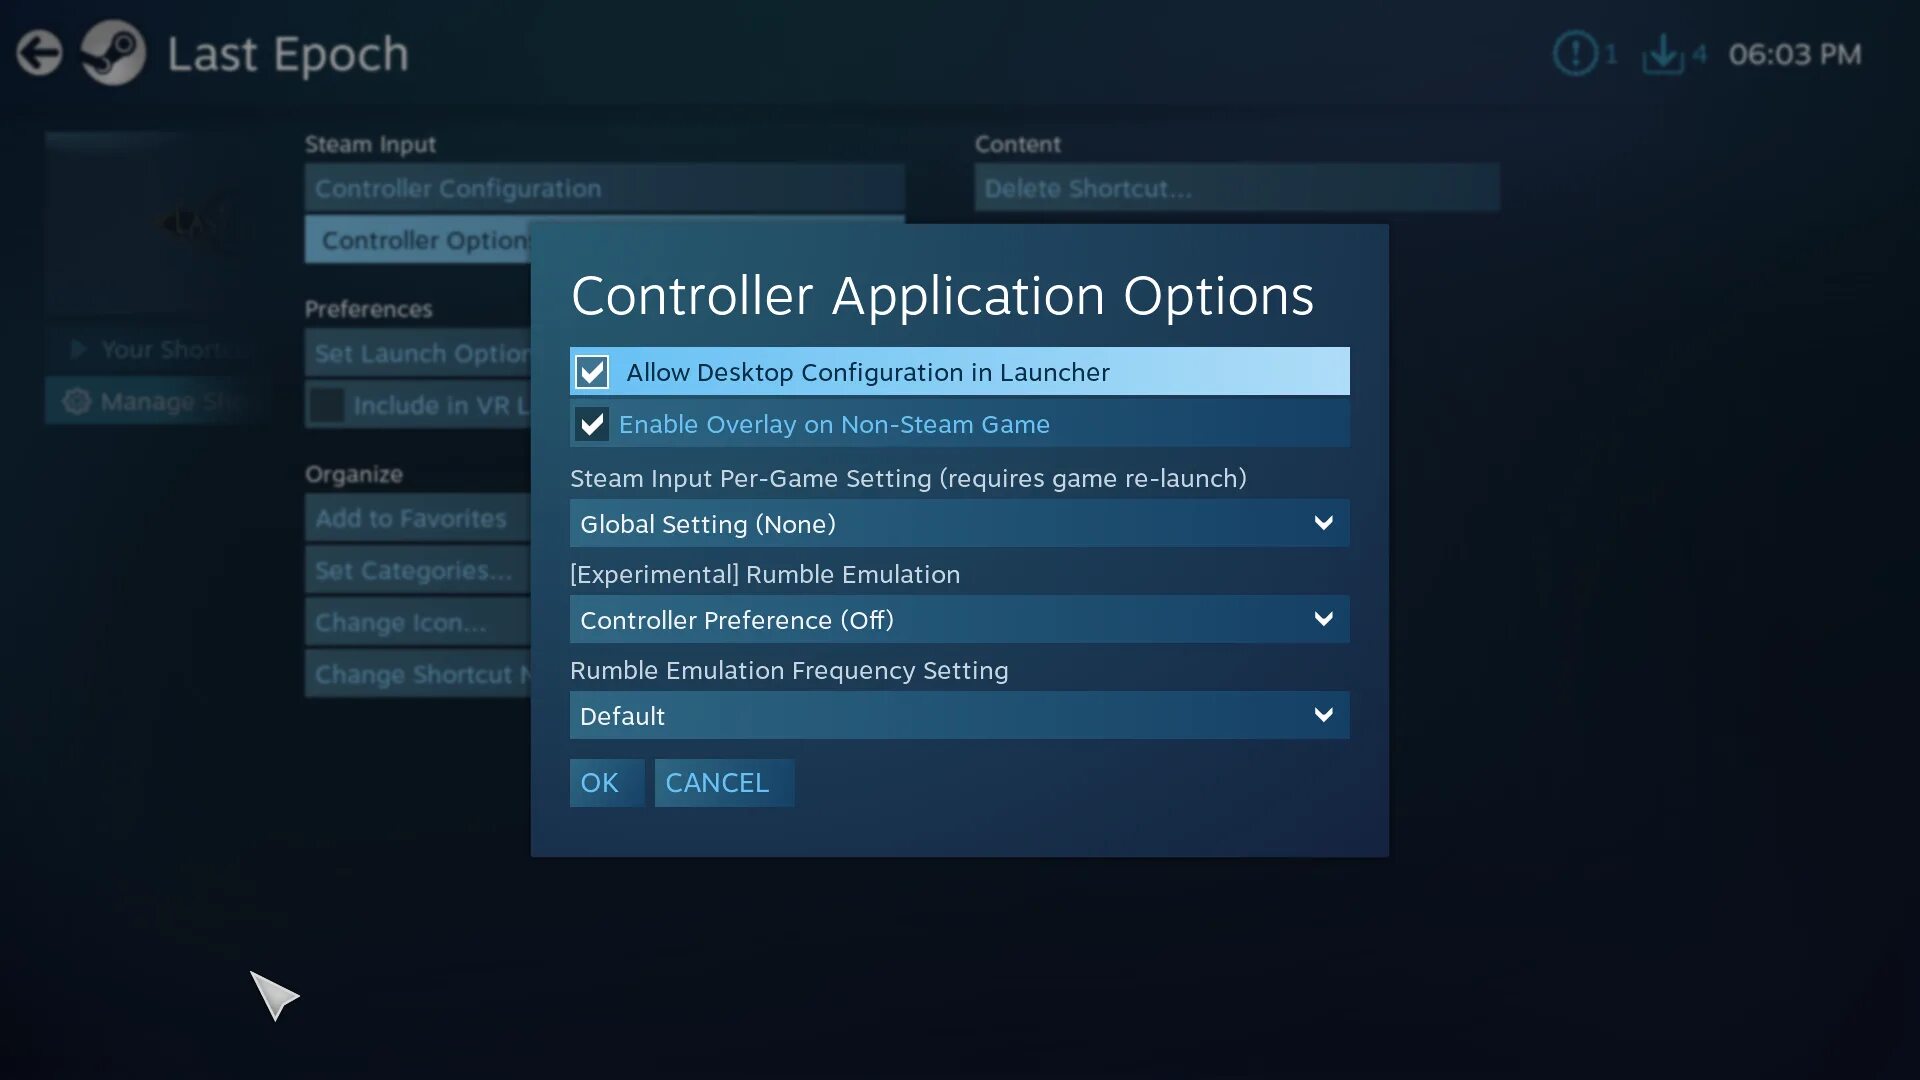Click OK to confirm controller options
The image size is (1920, 1080).
600,782
